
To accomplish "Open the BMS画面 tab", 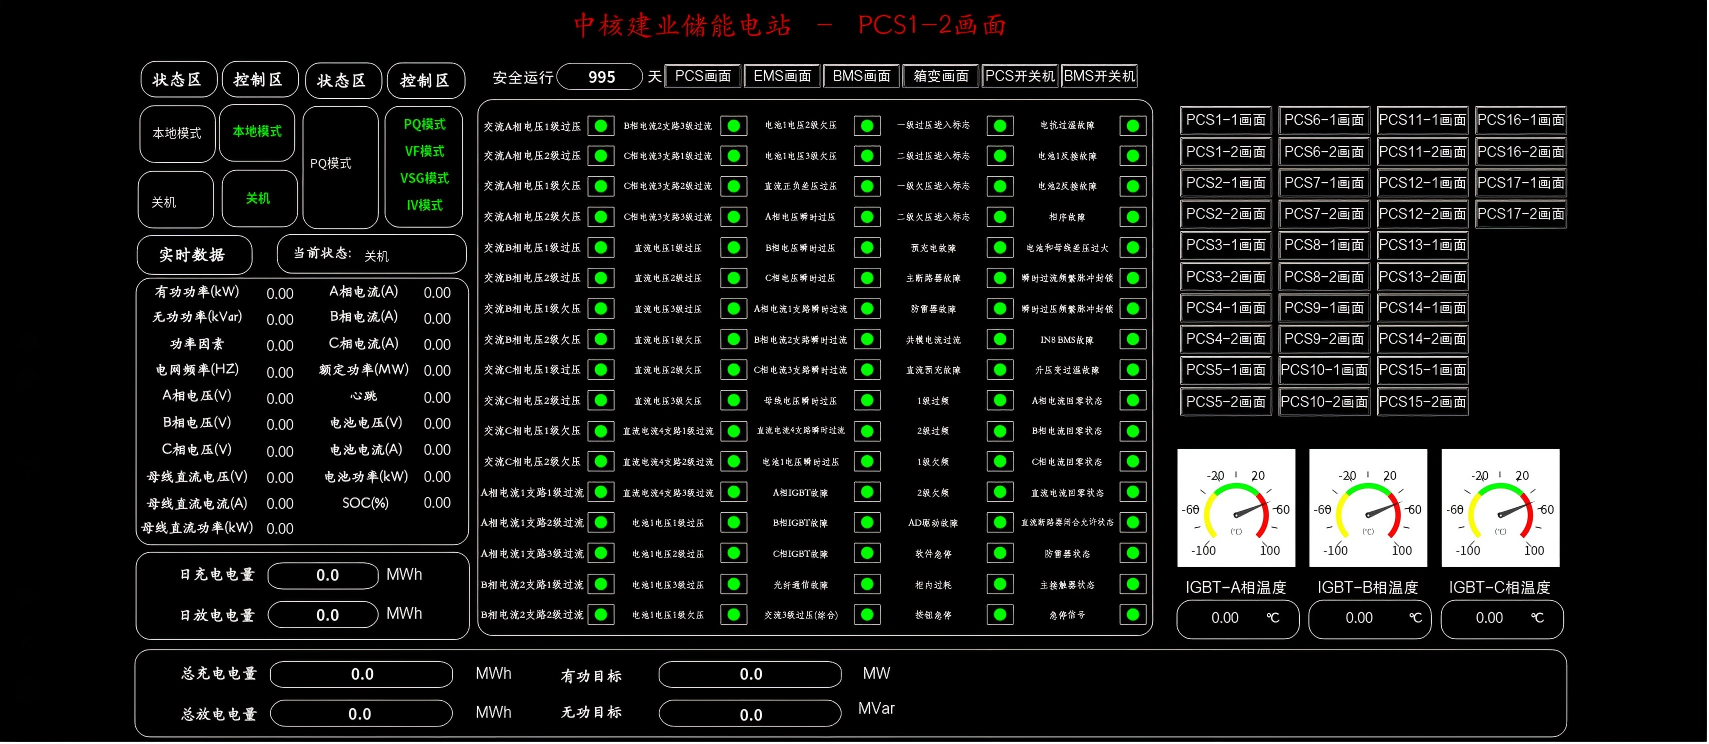I will [x=861, y=76].
